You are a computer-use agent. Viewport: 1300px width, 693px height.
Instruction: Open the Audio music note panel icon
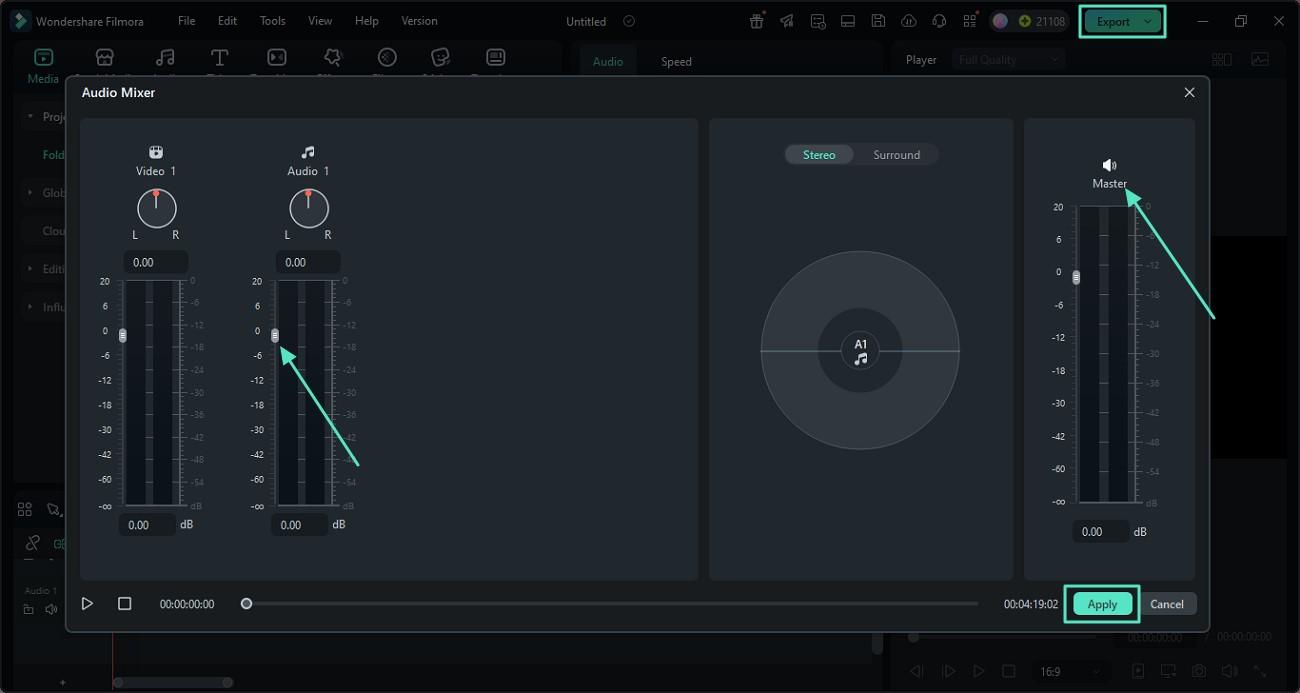coord(165,58)
